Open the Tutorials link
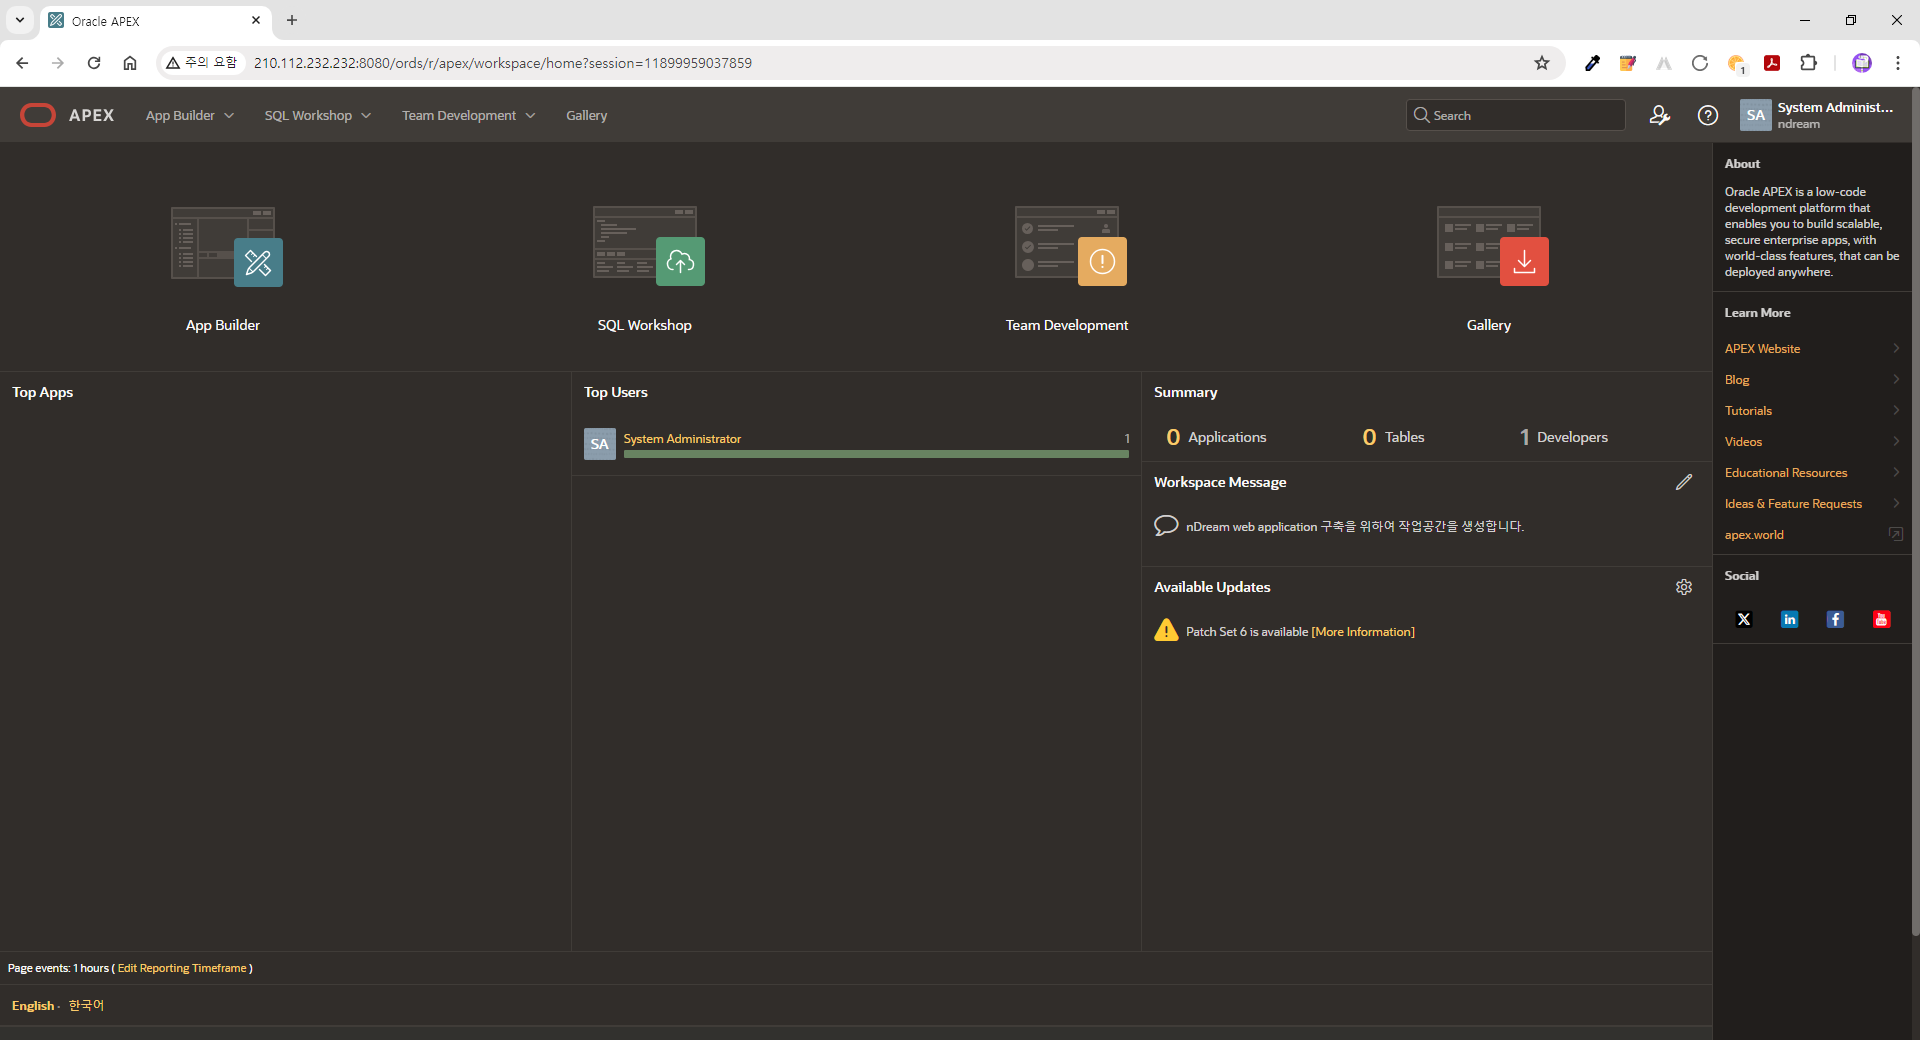This screenshot has height=1040, width=1920. [x=1748, y=411]
